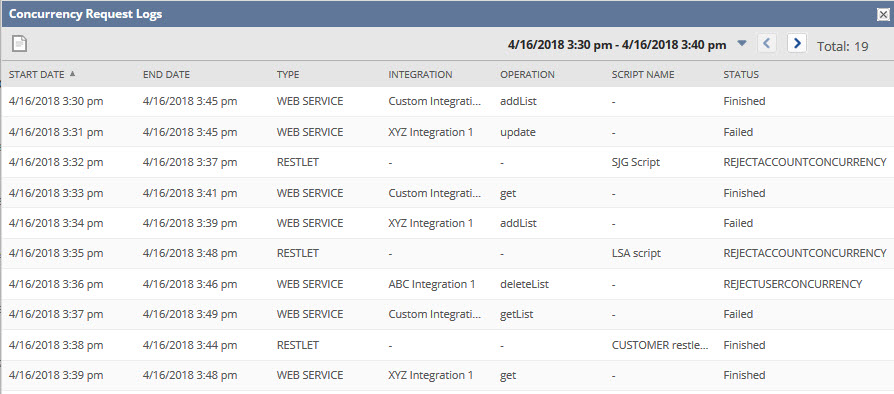
Task: Close the Concurrency Request Logs dialog
Action: [x=883, y=15]
